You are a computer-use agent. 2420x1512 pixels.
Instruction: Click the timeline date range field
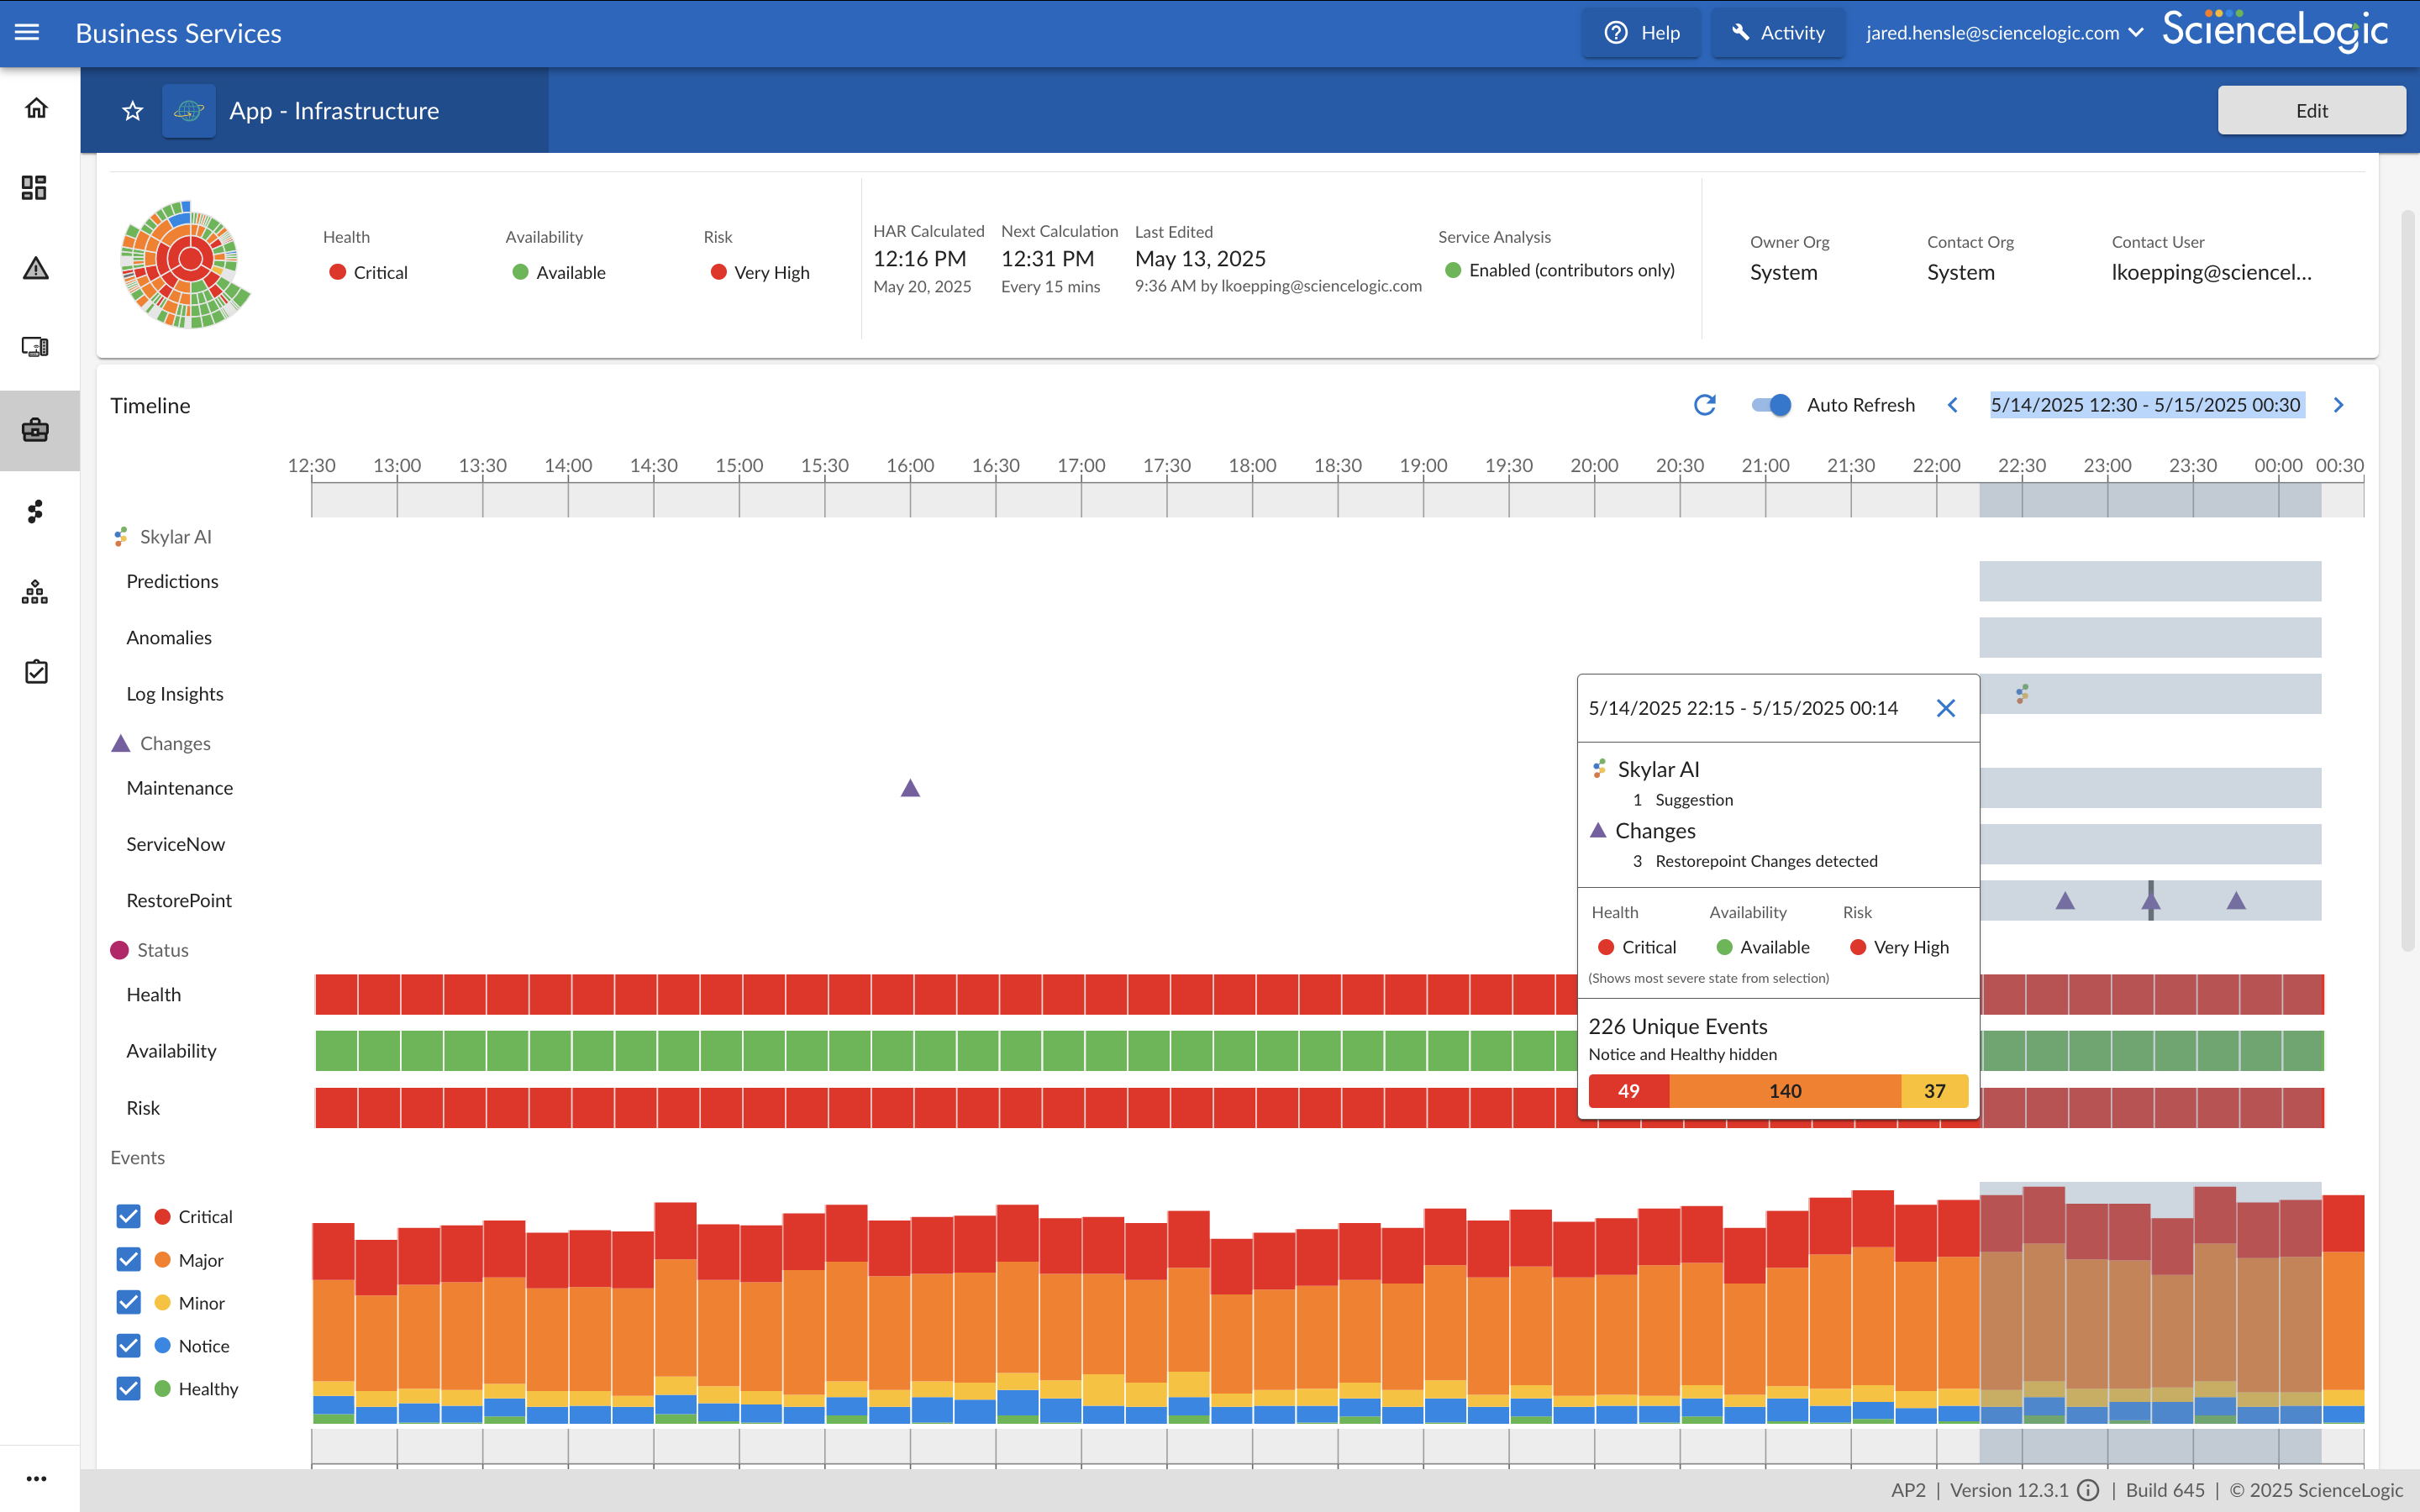2146,405
